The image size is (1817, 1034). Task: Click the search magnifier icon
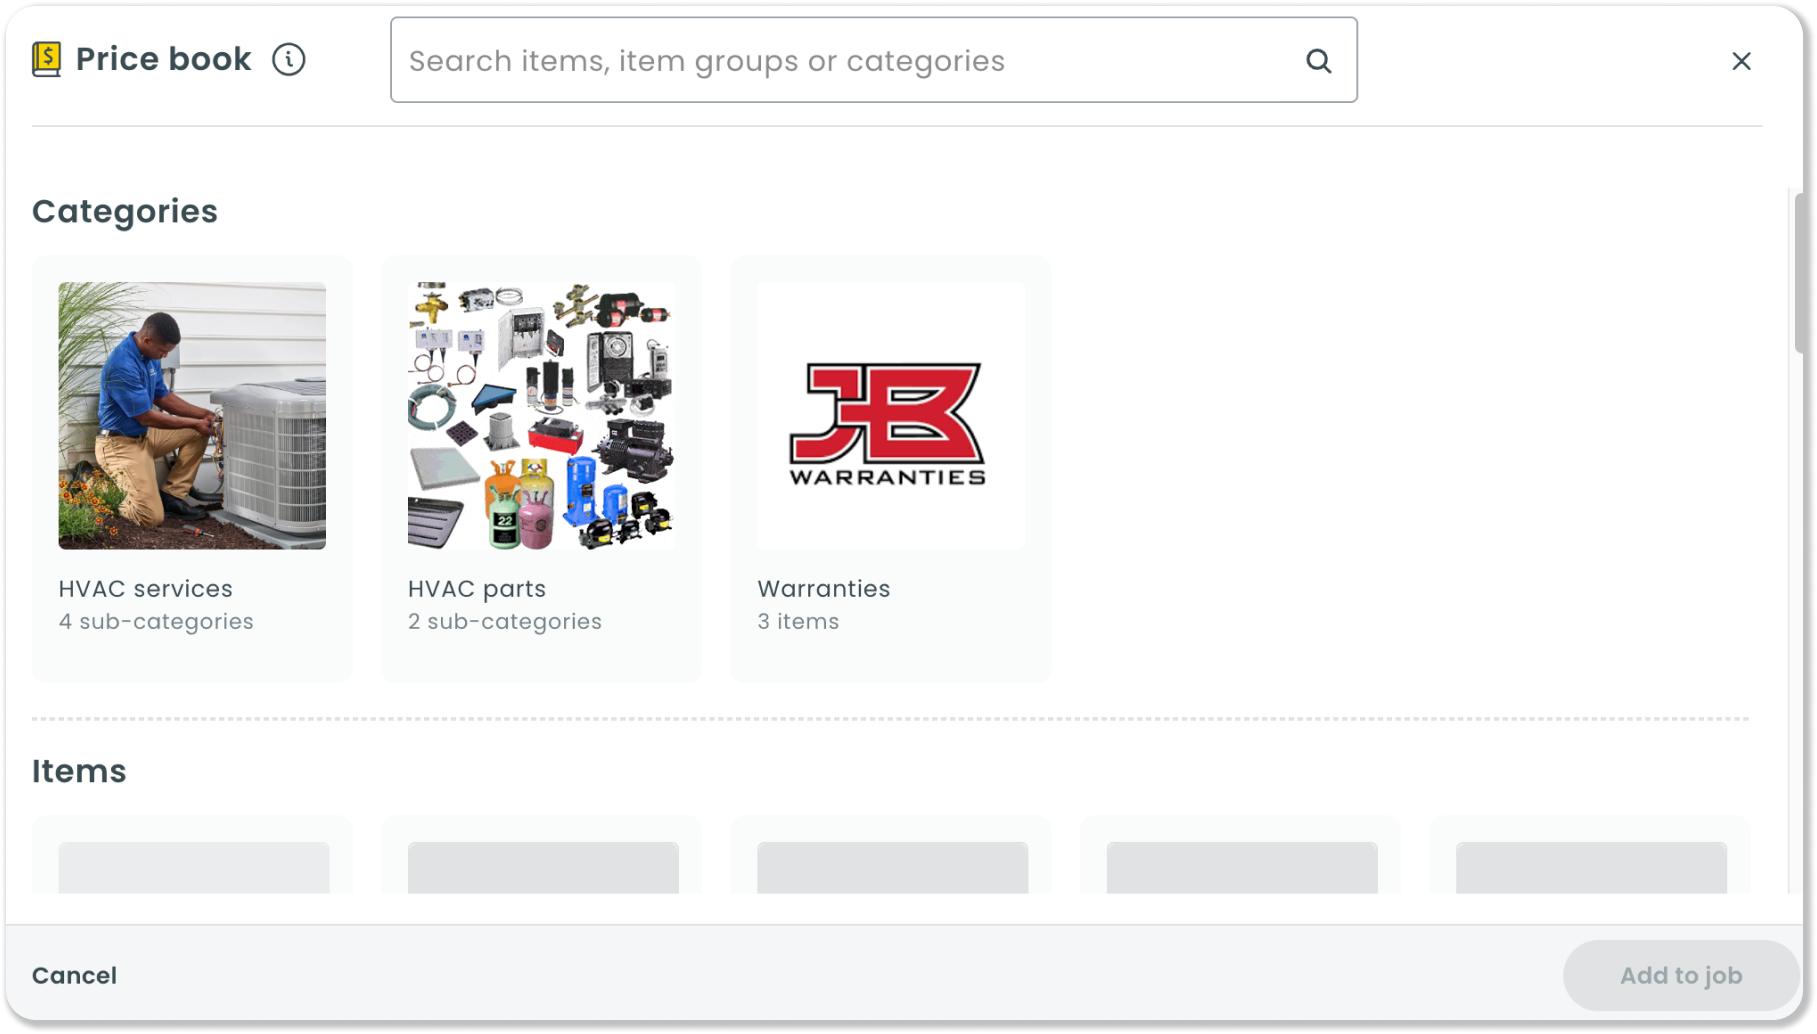(x=1319, y=61)
